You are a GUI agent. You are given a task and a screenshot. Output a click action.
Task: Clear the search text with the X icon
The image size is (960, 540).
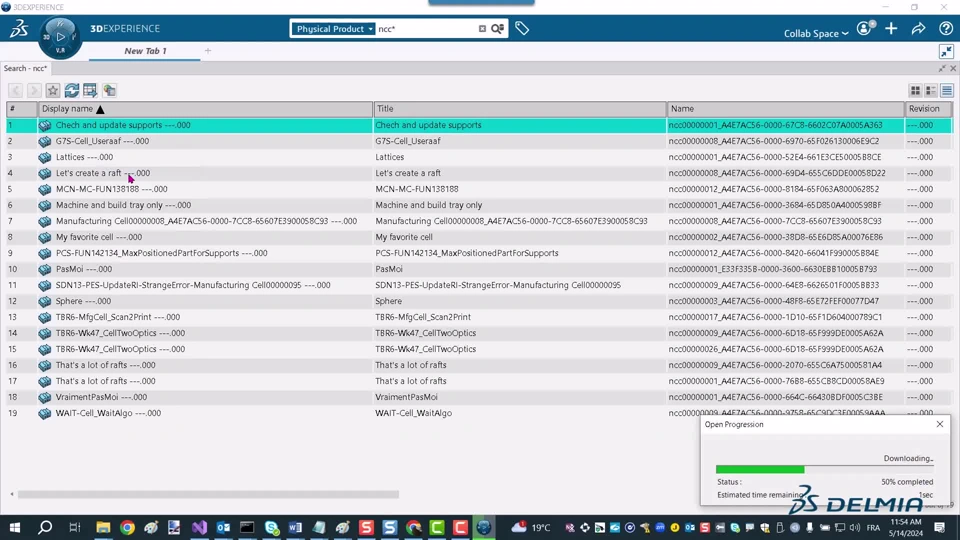(482, 29)
